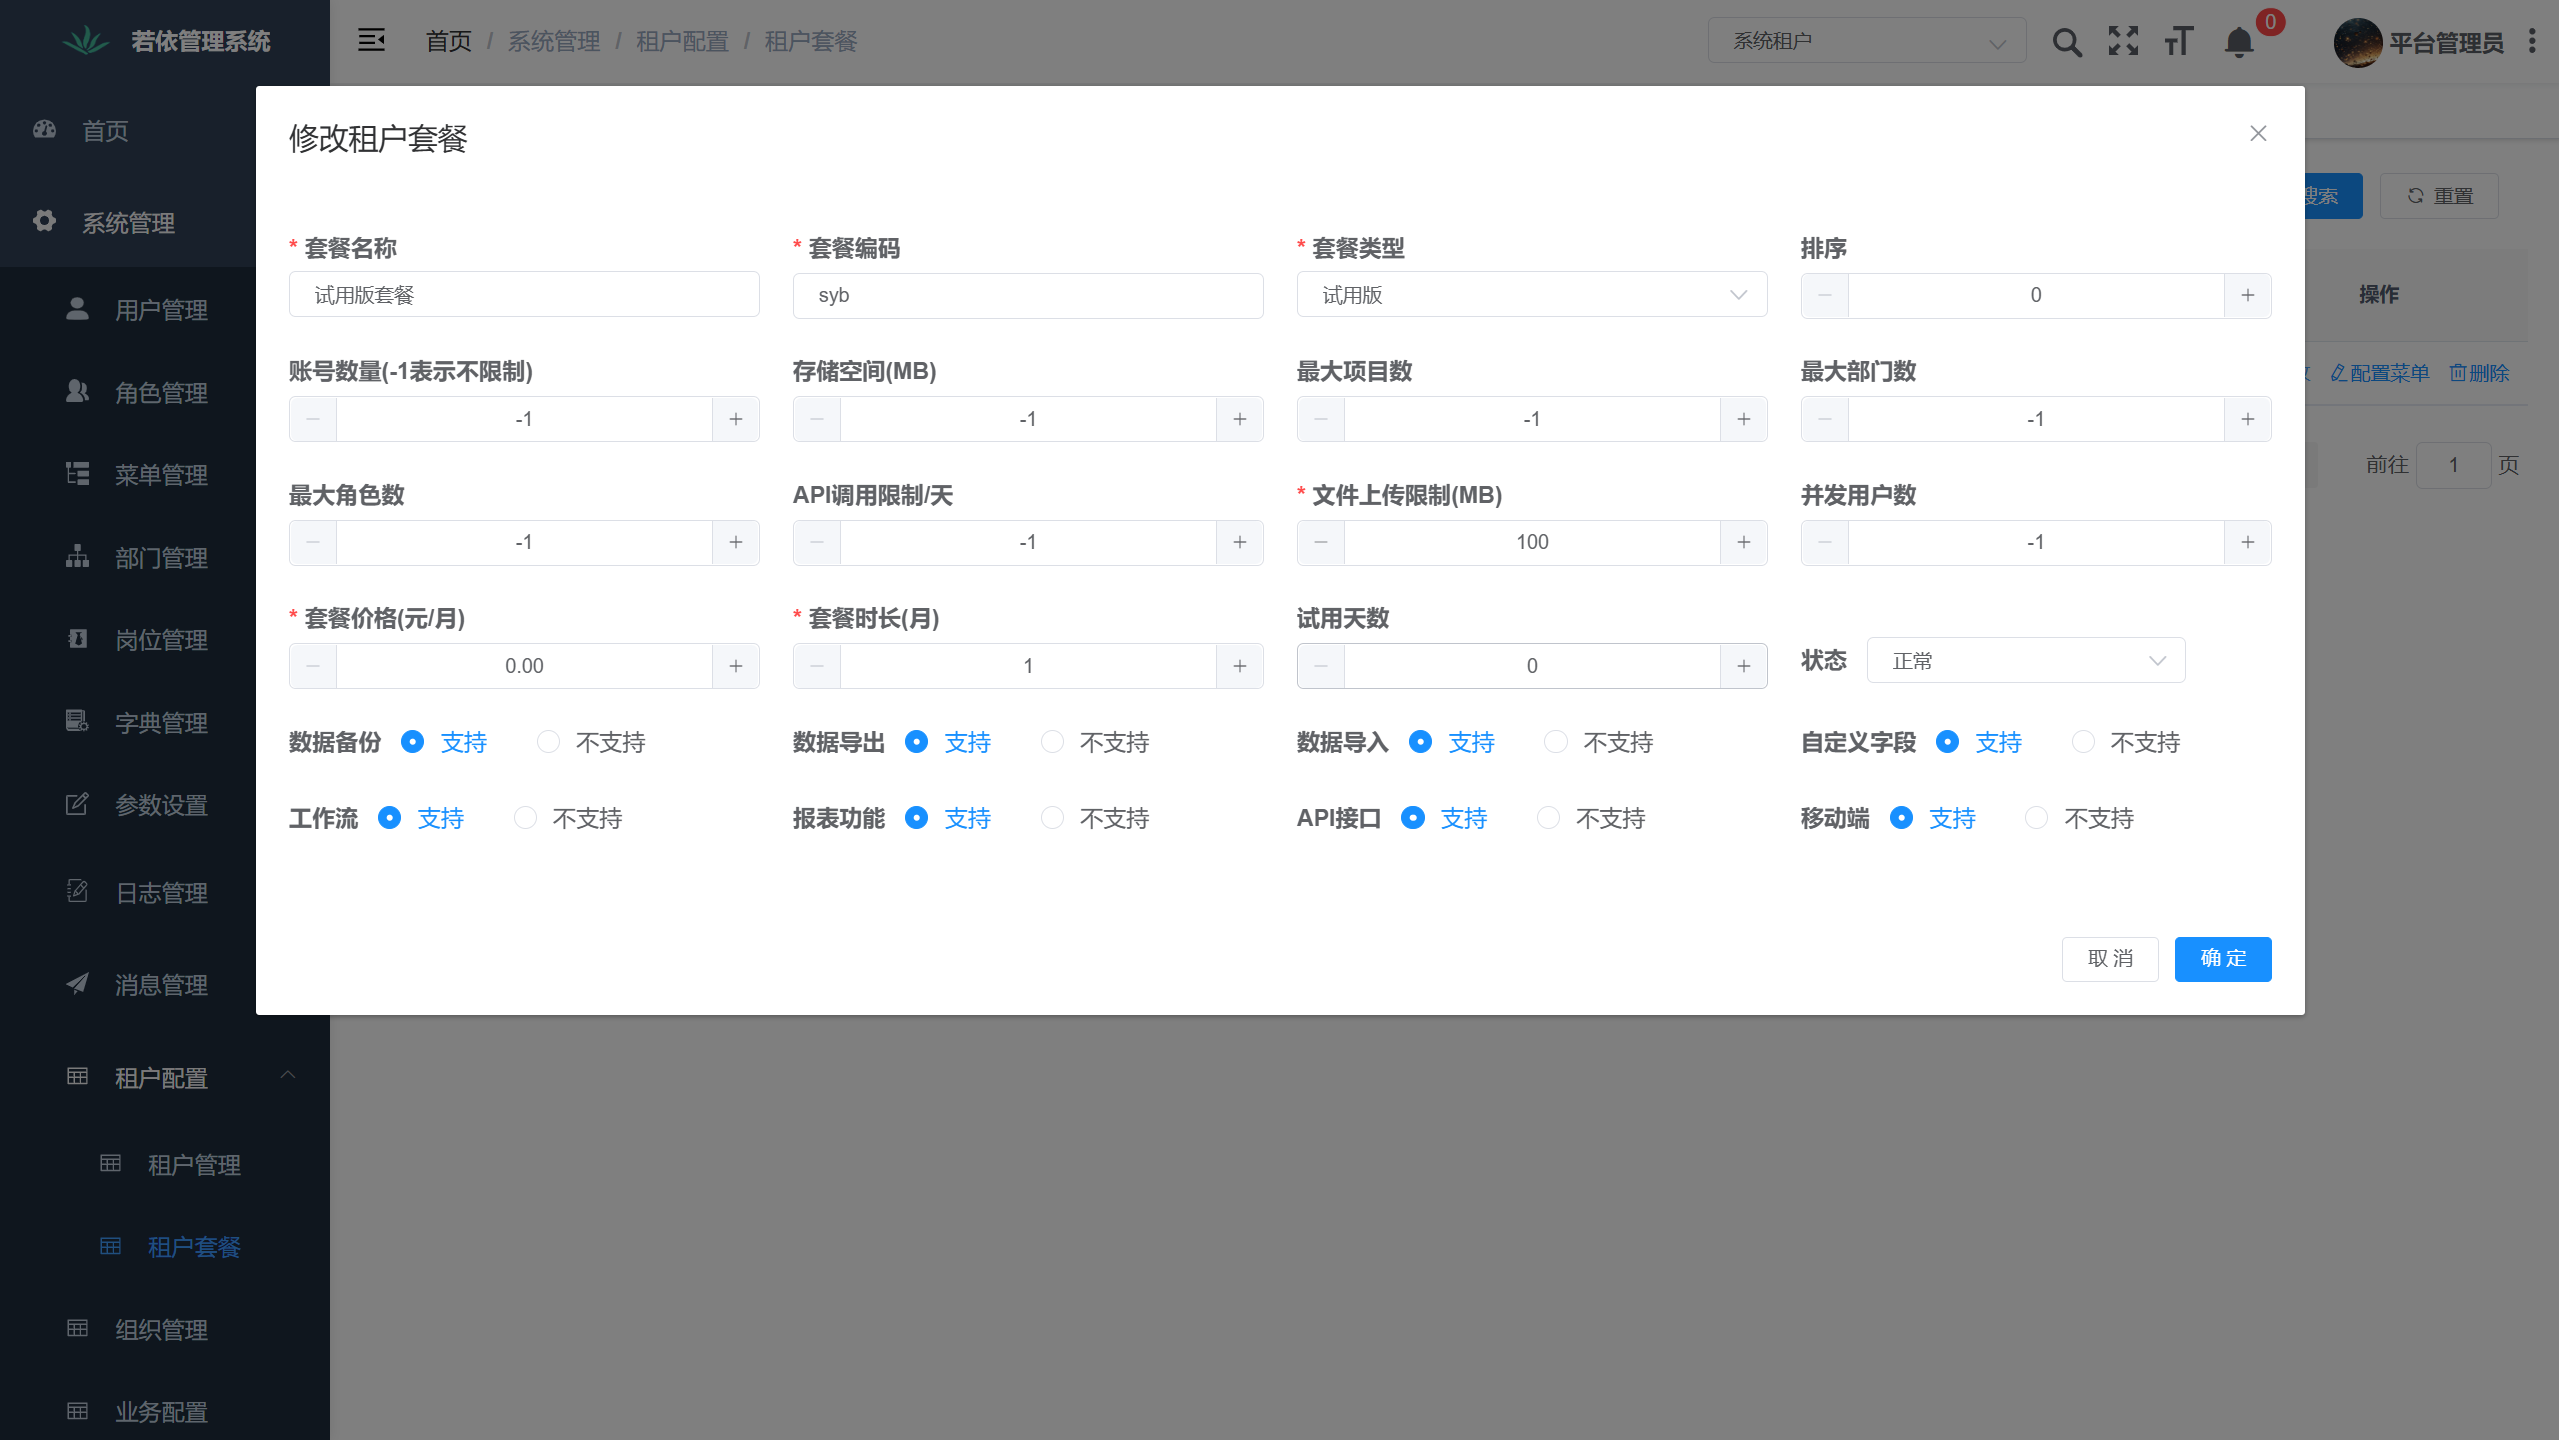The width and height of the screenshot is (2559, 1440).
Task: Toggle fullscreen mode icon
Action: [x=2122, y=41]
